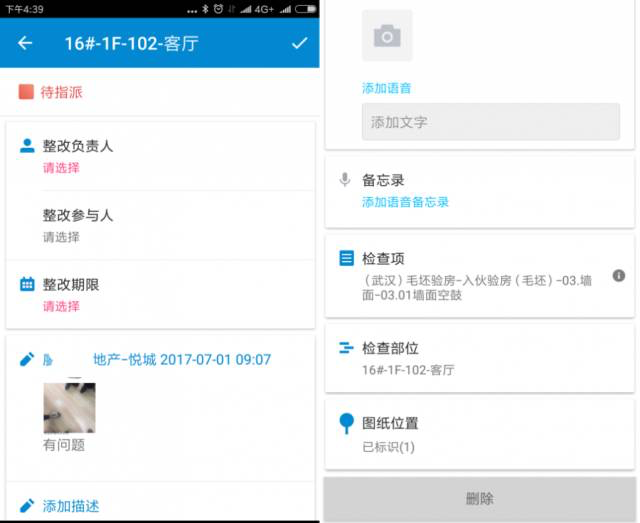Click the info icon for 检查项
640x523 pixels.
619,276
